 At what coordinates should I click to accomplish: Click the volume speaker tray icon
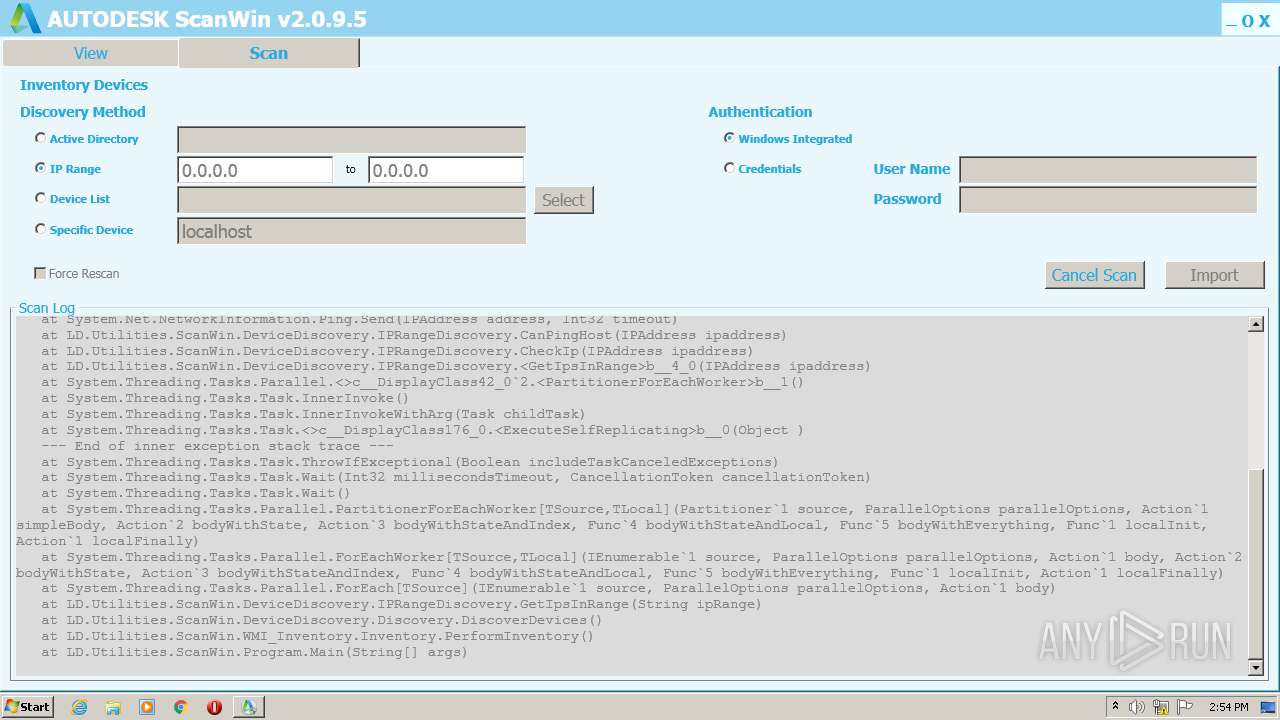click(x=1137, y=707)
